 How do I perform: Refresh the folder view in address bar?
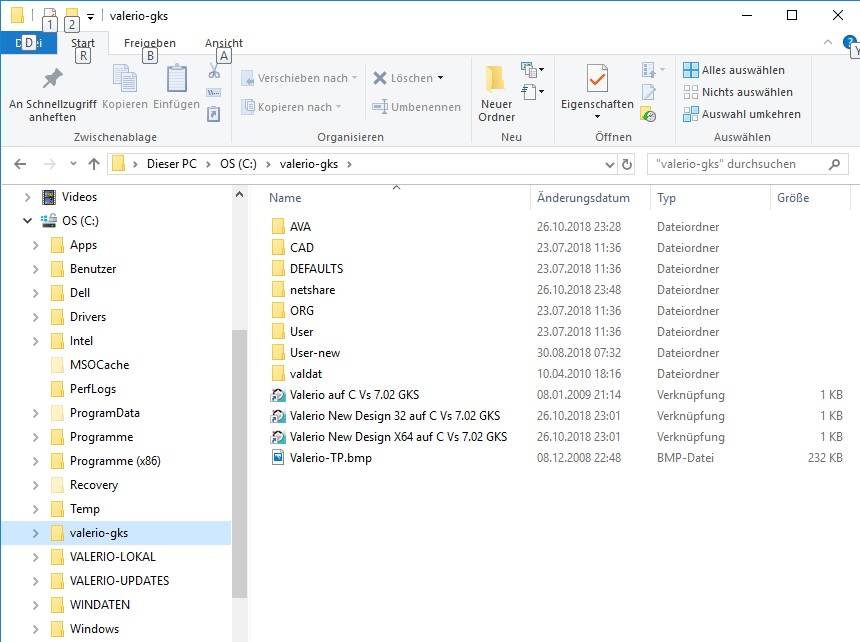(627, 164)
